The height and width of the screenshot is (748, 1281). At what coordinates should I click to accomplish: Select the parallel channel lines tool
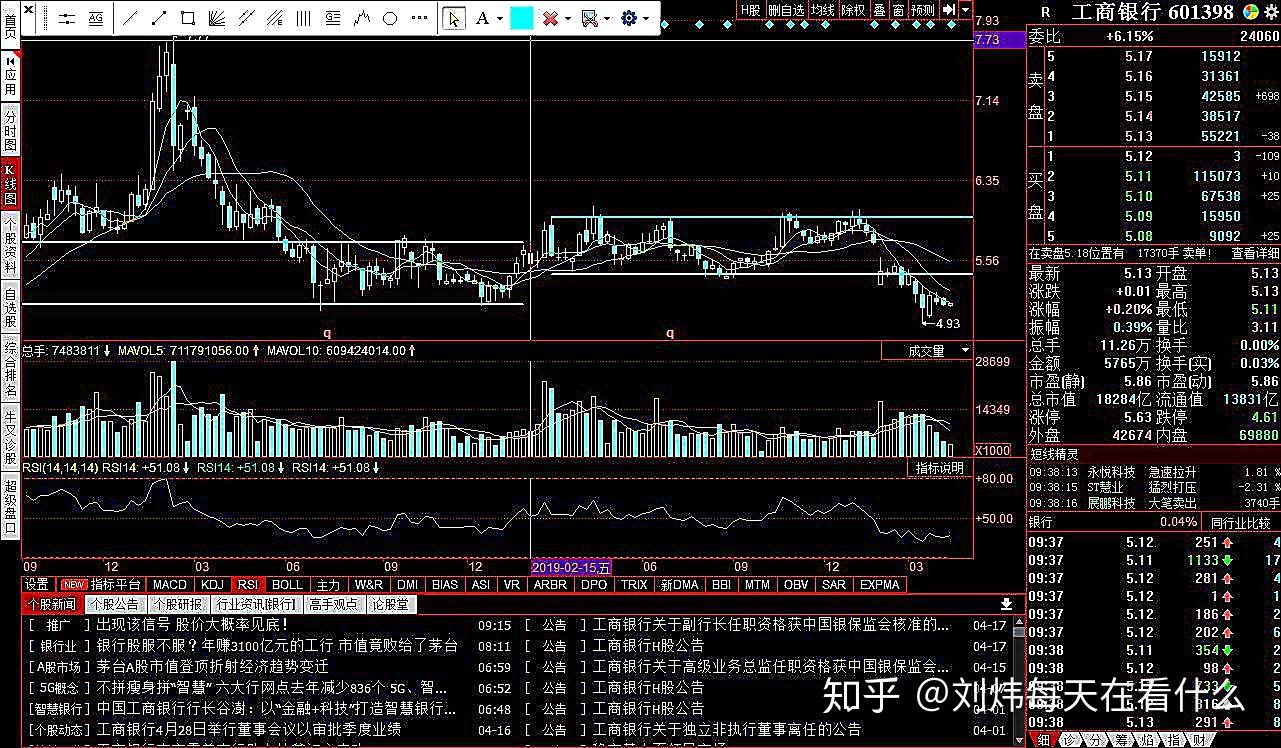click(x=245, y=18)
